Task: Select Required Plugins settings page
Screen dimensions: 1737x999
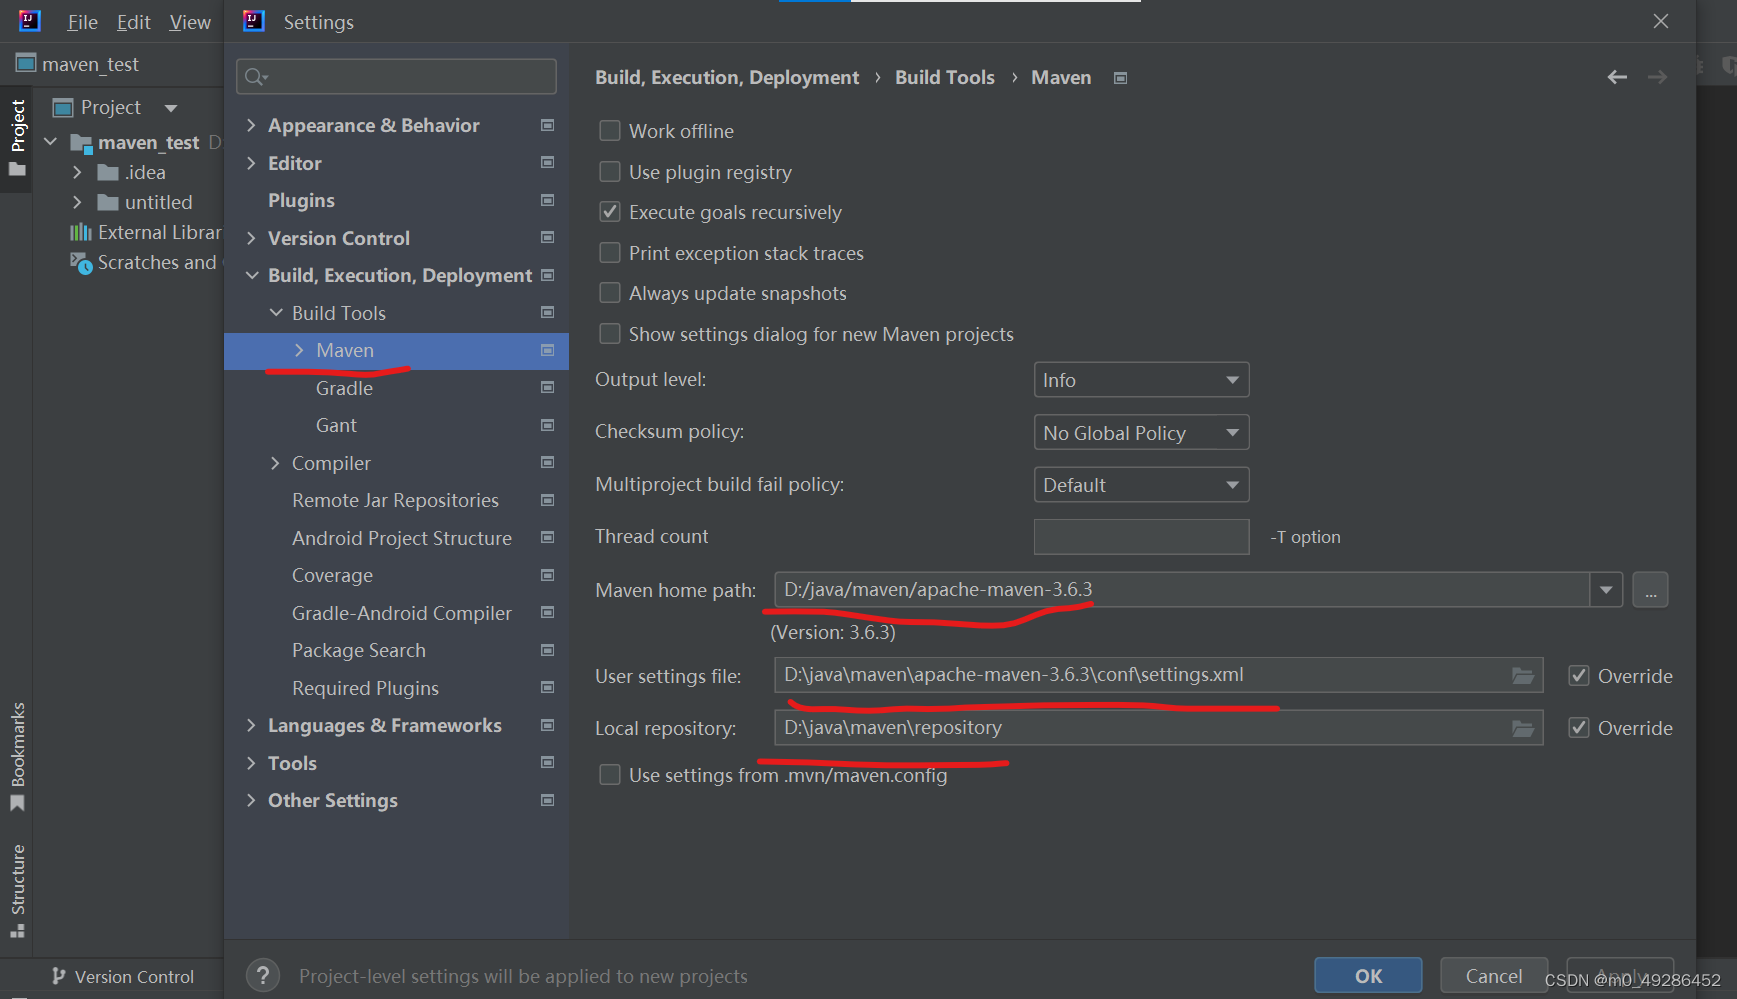Action: [x=365, y=688]
